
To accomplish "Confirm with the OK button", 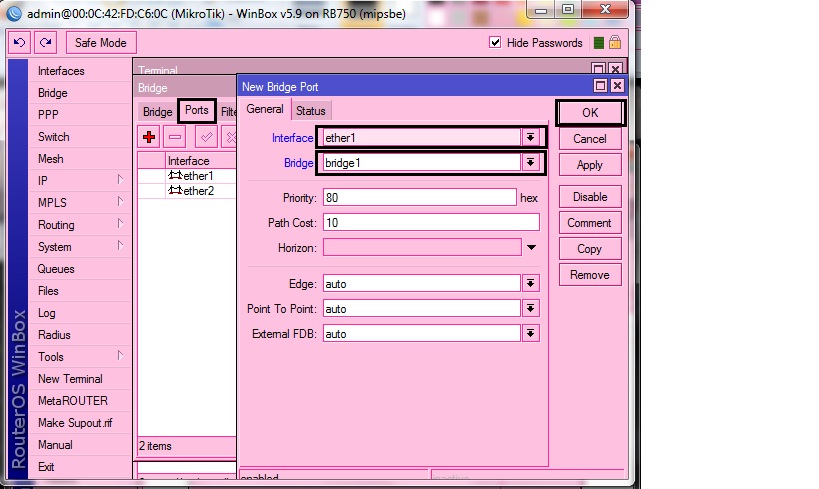I will [590, 113].
